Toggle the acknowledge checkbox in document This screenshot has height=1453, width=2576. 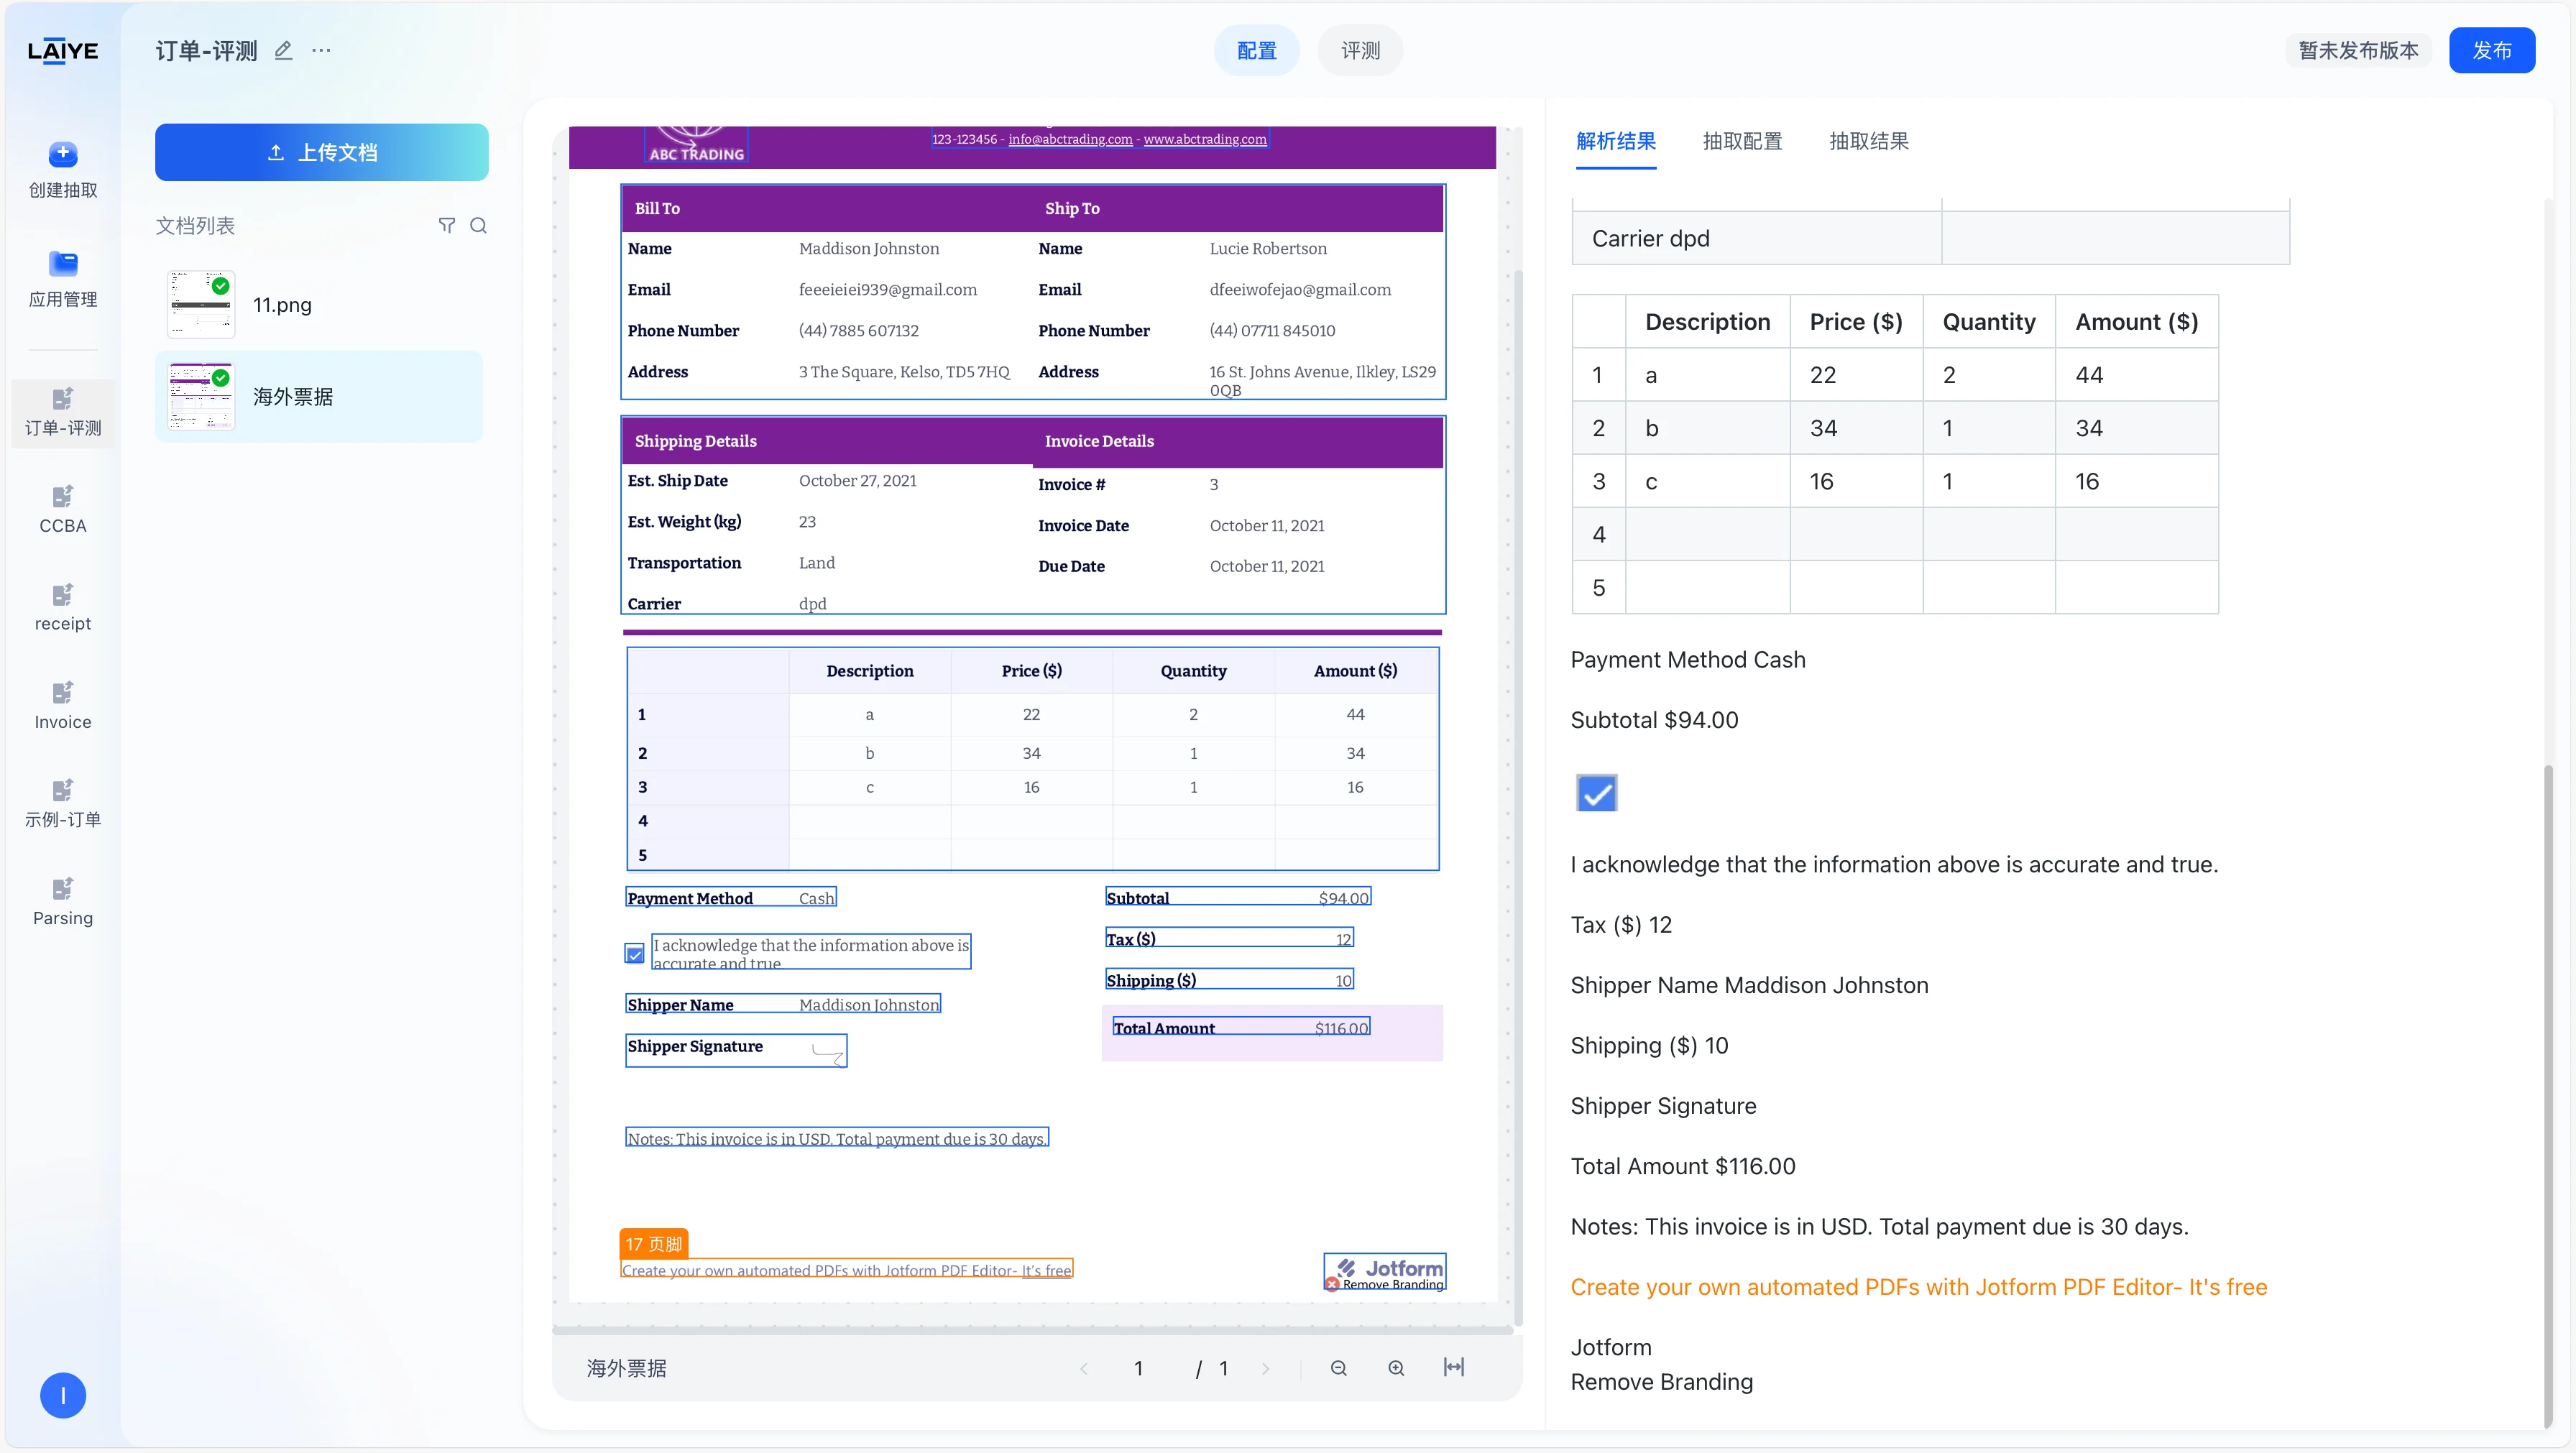pos(634,954)
